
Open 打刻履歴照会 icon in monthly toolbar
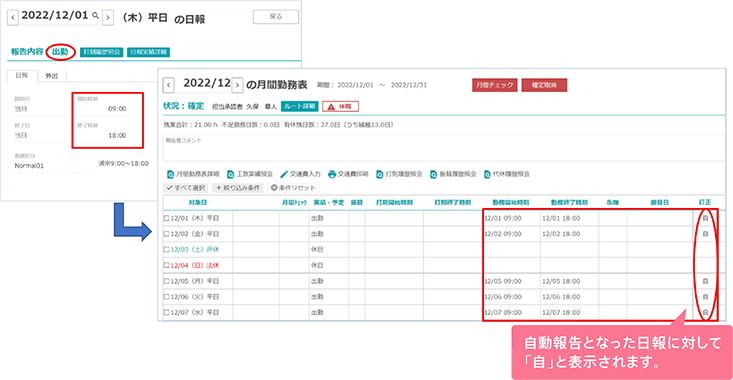[x=380, y=174]
